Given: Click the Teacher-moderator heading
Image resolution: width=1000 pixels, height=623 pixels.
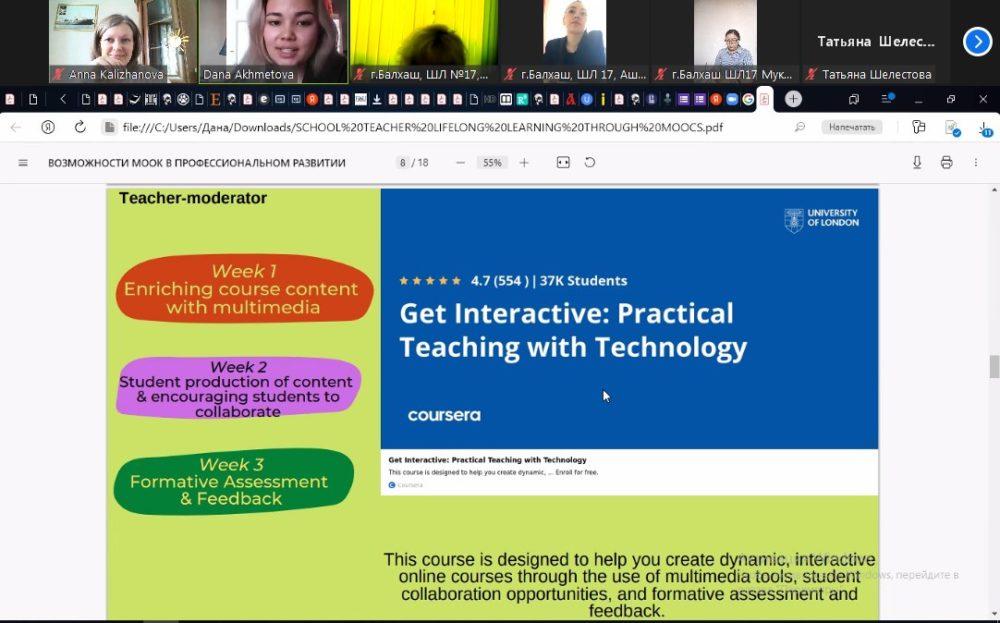Looking at the screenshot, I should click(x=193, y=198).
